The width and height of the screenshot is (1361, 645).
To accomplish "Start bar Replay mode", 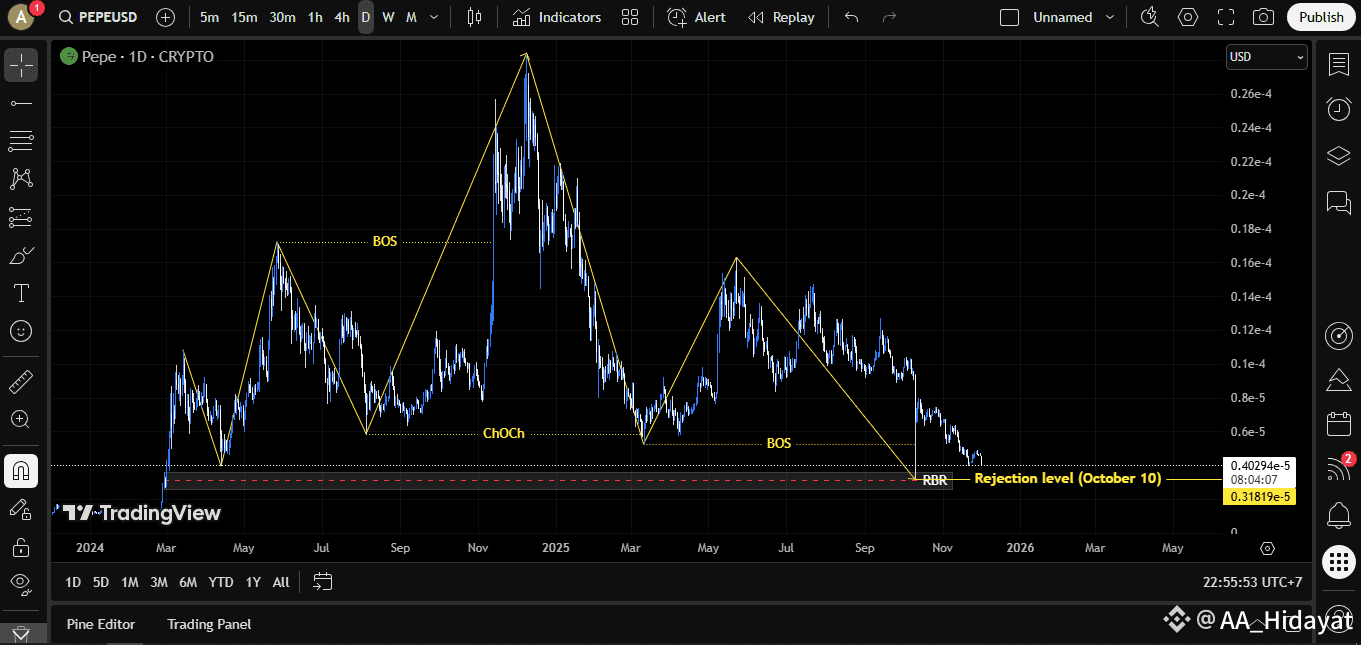I will [781, 17].
